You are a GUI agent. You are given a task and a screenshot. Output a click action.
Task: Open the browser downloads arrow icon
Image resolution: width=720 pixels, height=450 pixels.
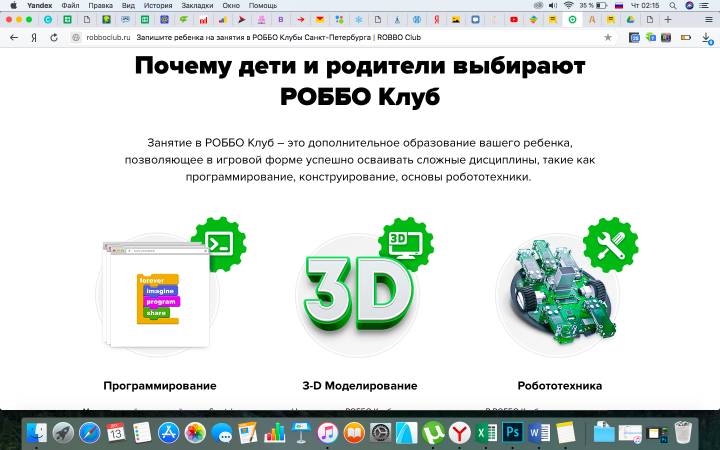(707, 38)
